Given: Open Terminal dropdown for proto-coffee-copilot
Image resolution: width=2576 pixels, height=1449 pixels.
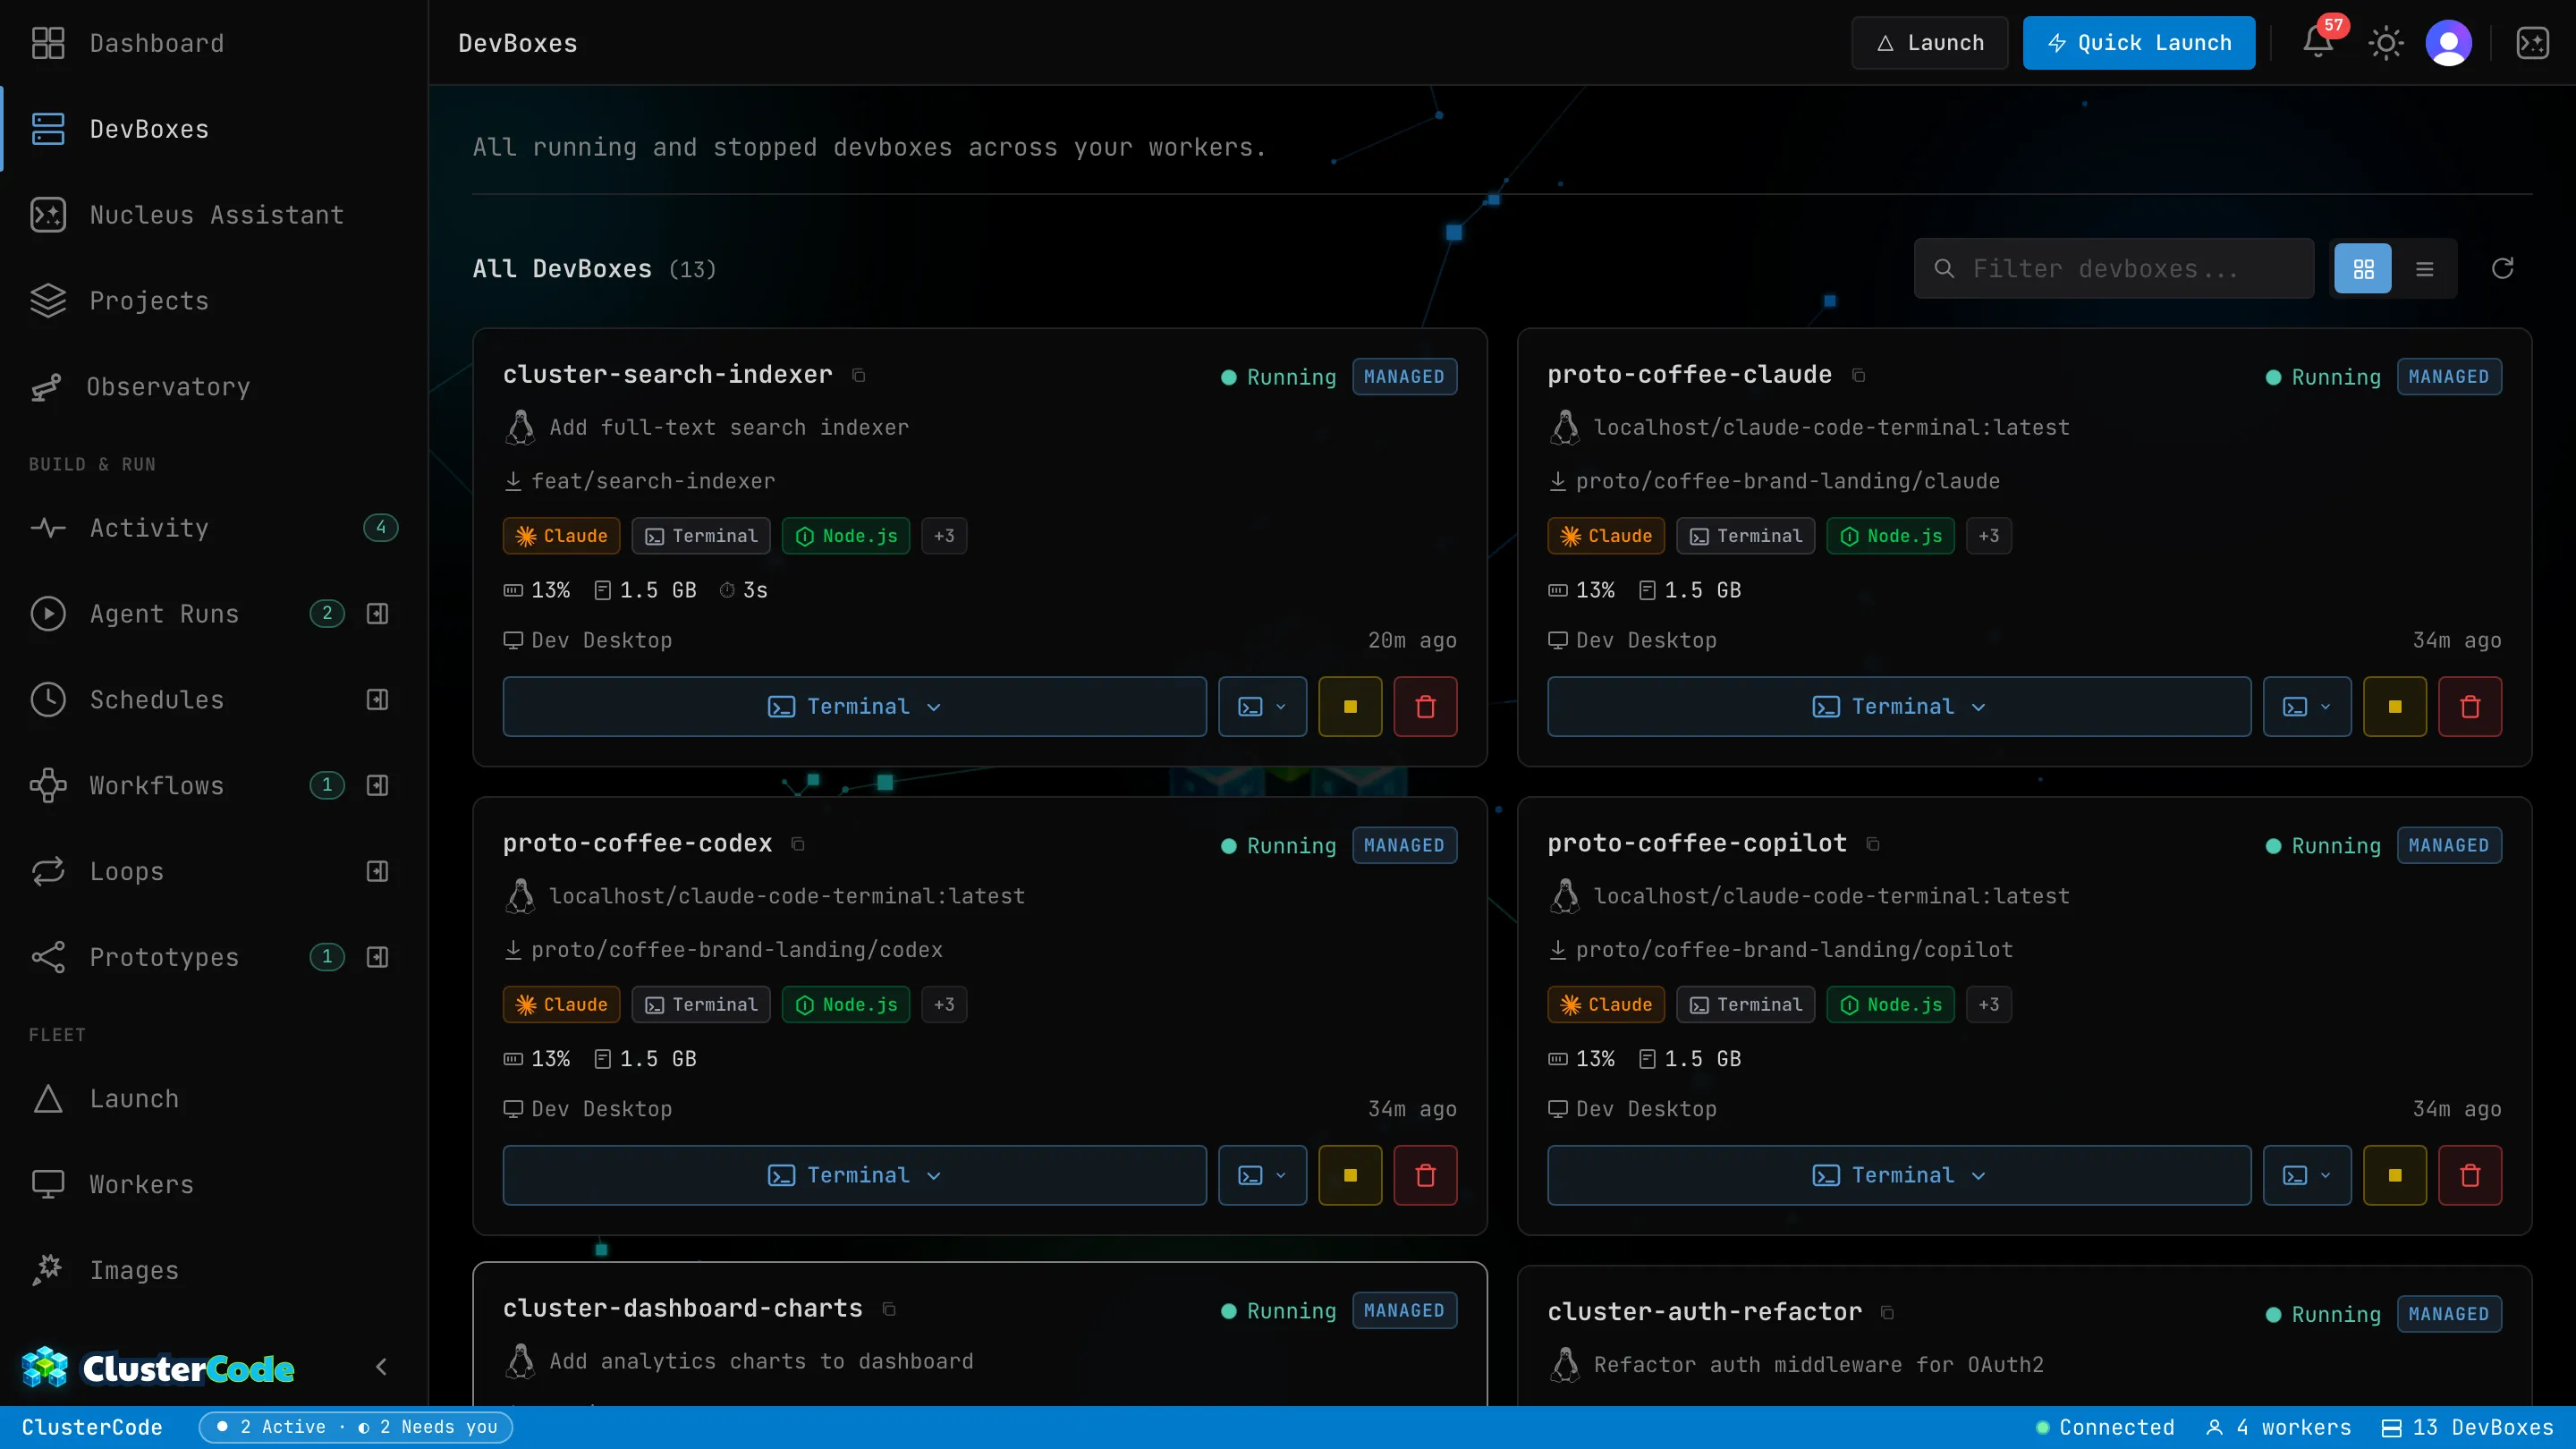Looking at the screenshot, I should [1899, 1175].
